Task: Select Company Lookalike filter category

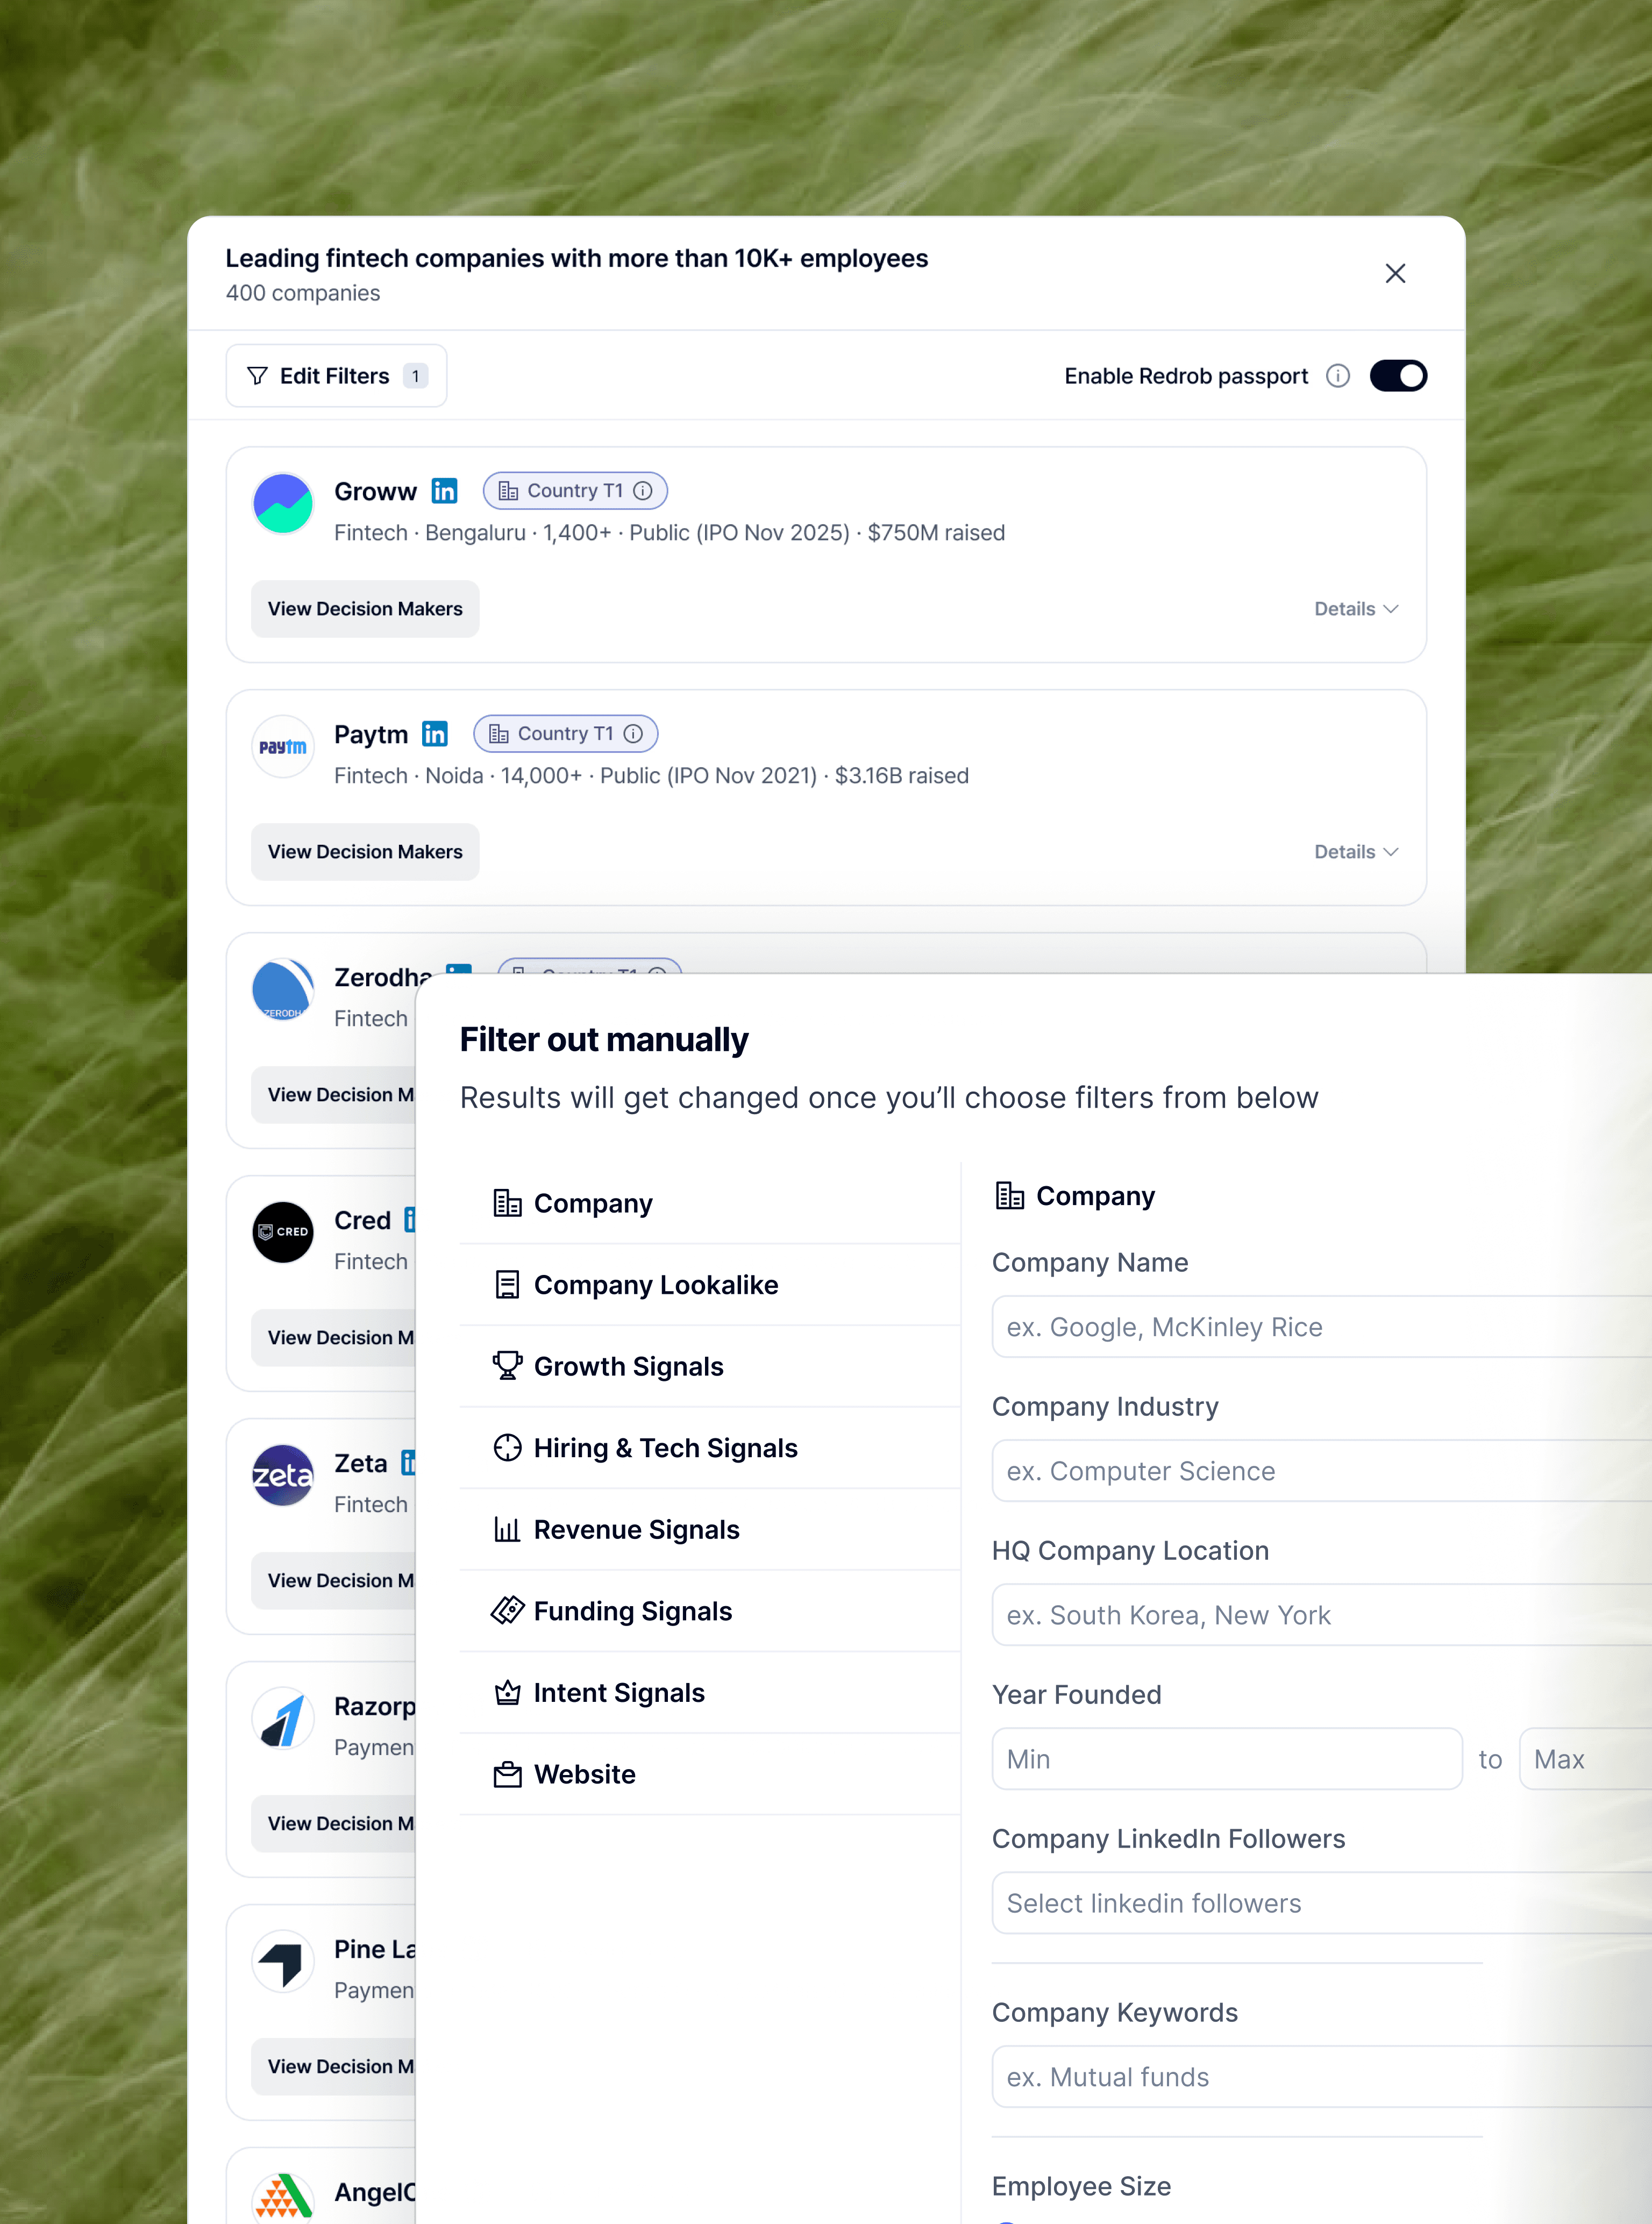Action: [656, 1285]
